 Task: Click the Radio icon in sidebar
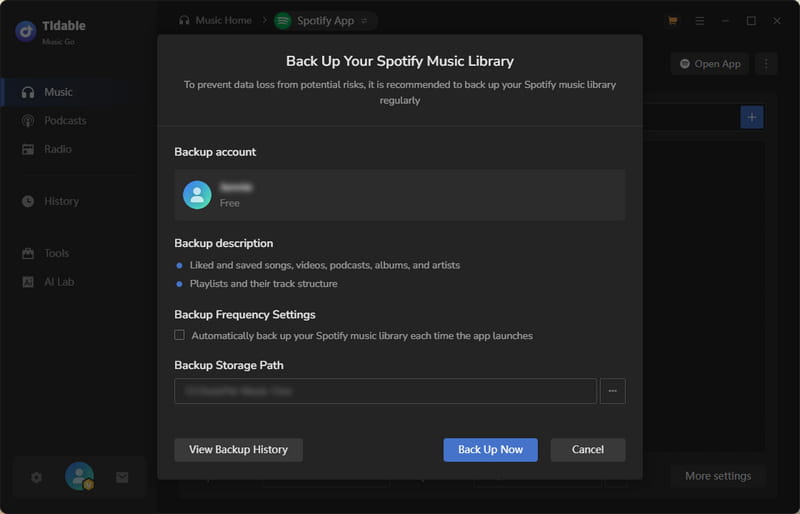[28, 149]
